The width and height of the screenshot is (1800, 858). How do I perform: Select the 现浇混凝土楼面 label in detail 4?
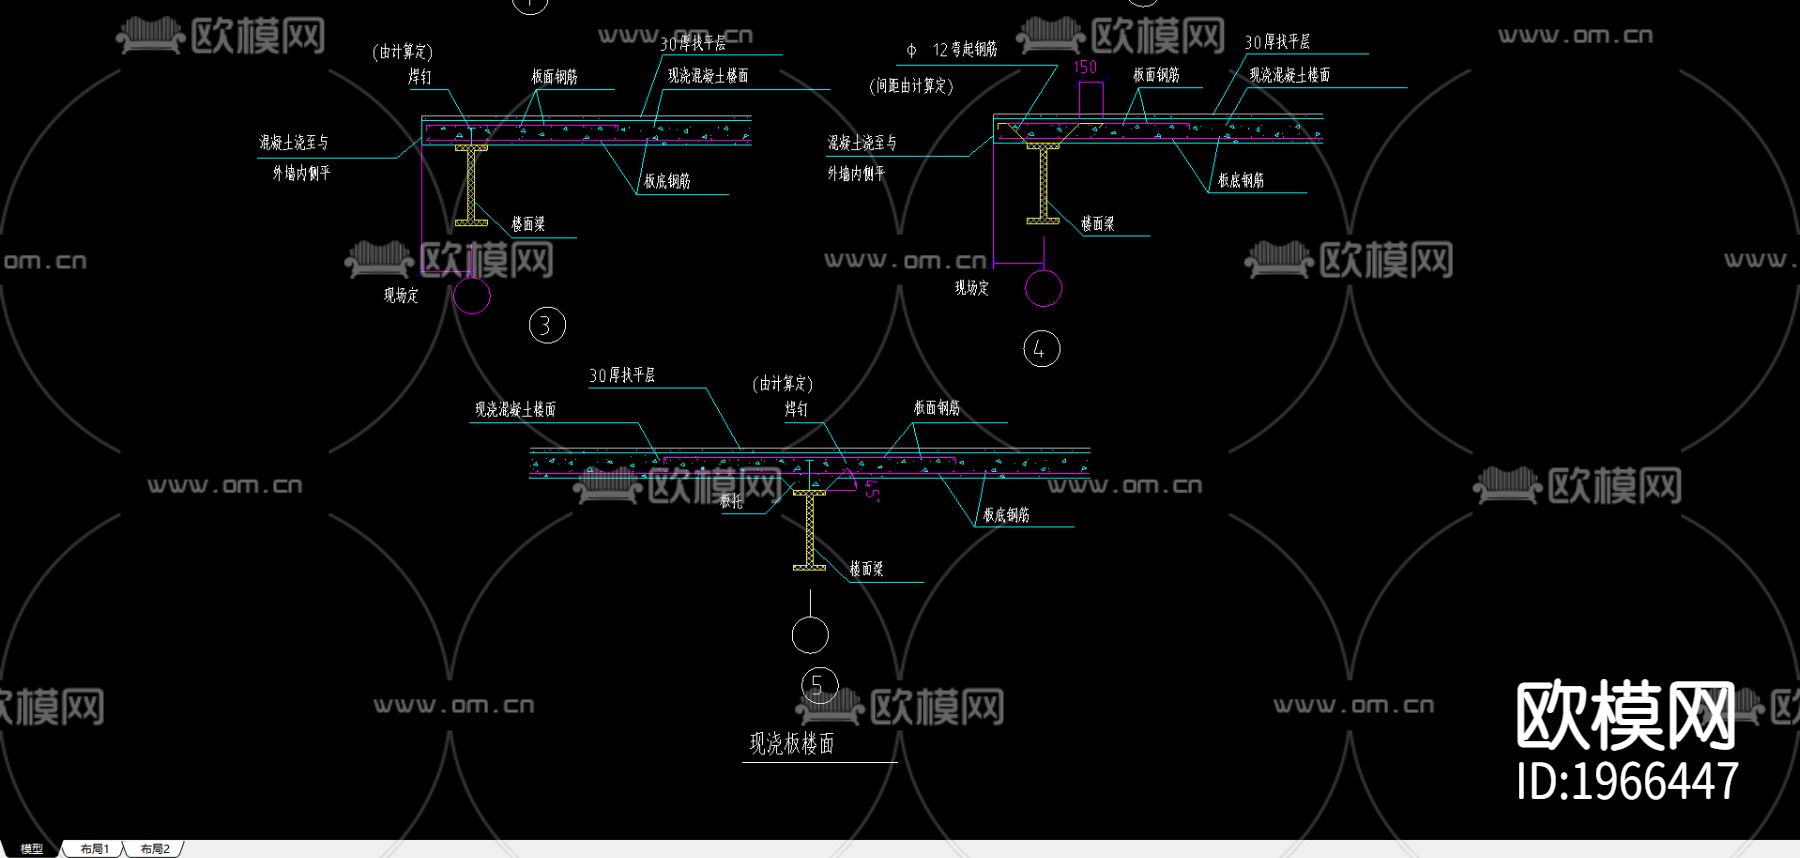1290,75
